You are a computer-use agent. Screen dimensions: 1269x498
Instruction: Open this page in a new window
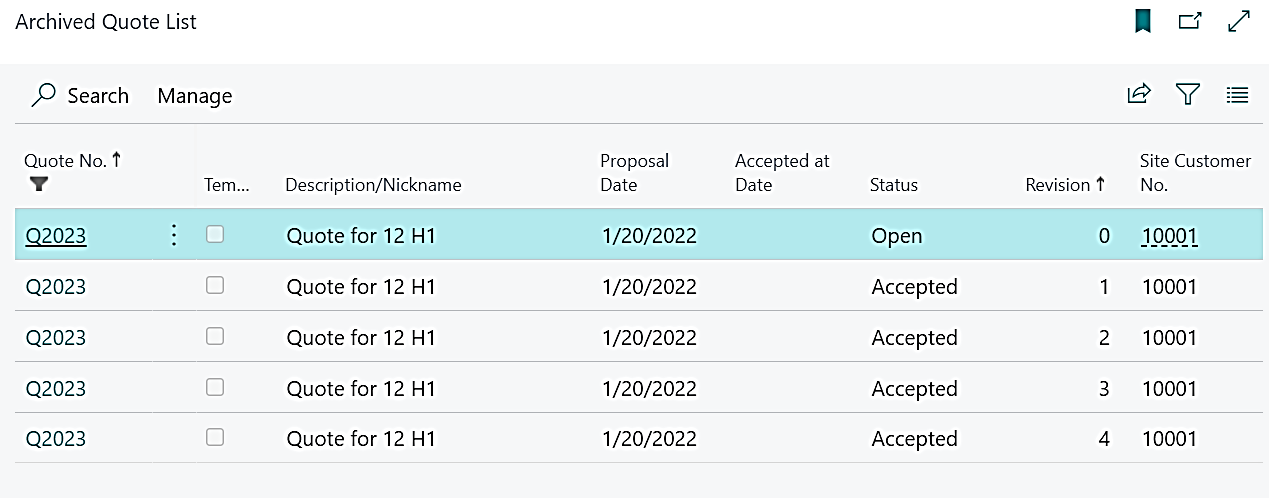coord(1190,21)
